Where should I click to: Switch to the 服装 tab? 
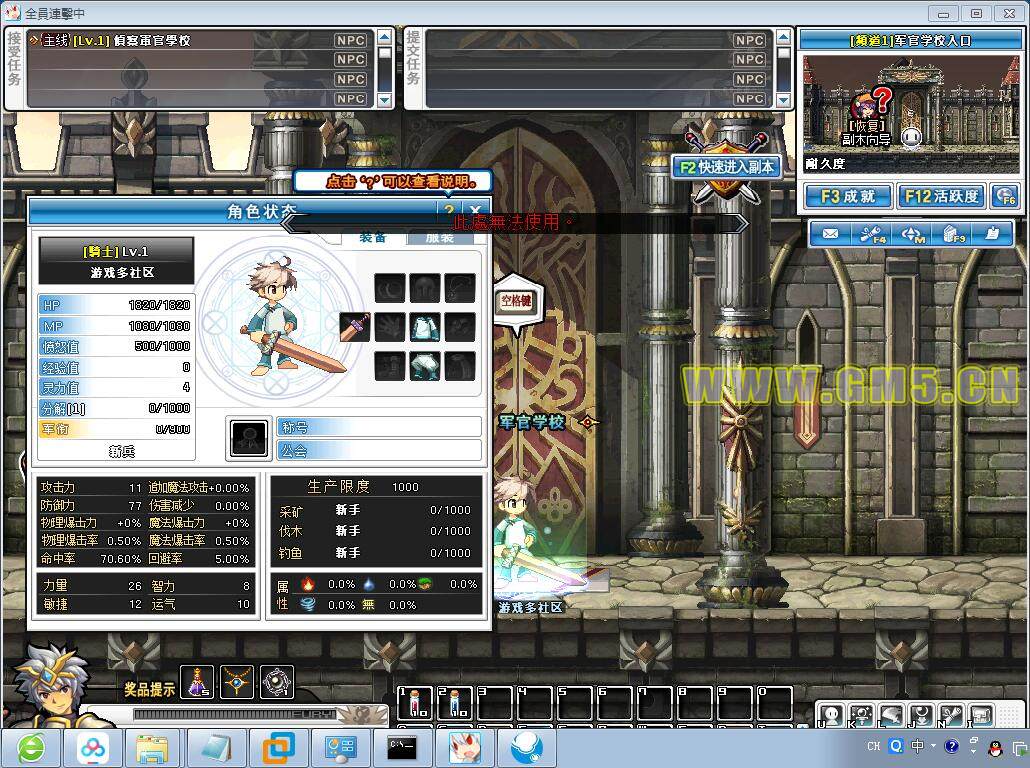(440, 238)
